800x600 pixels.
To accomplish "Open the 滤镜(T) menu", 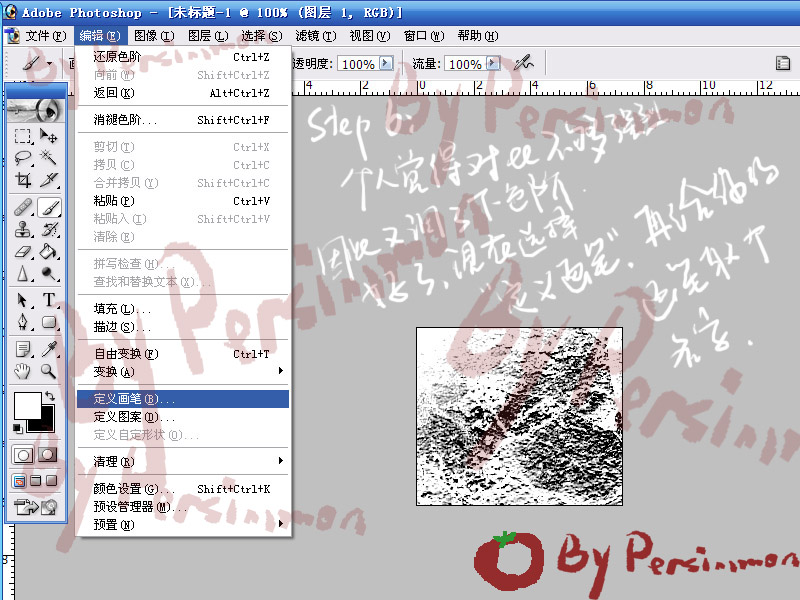I will coord(315,36).
